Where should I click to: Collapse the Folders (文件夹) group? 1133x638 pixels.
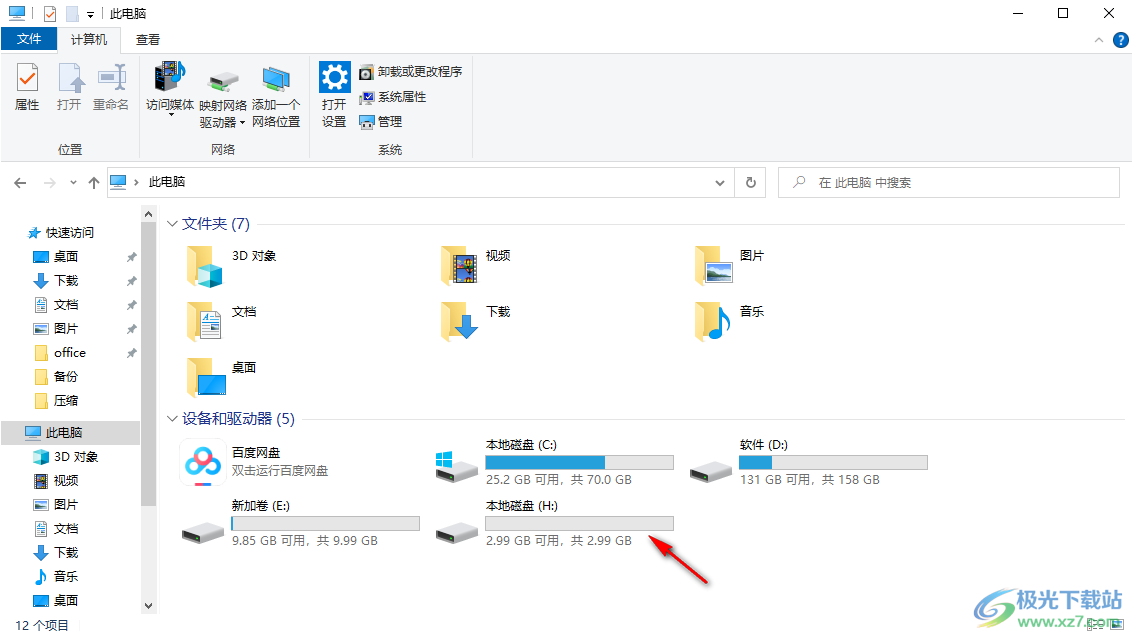click(x=172, y=224)
